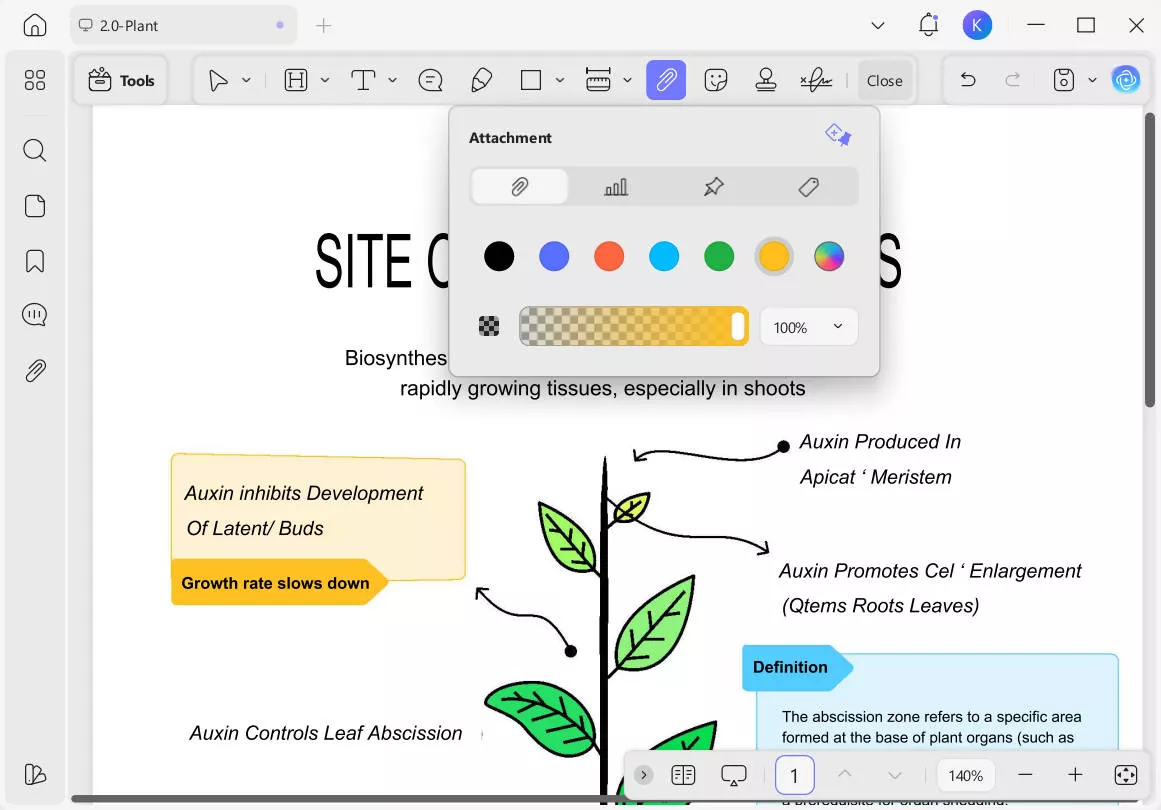Open the Signature tool
1161x810 pixels.
(816, 80)
